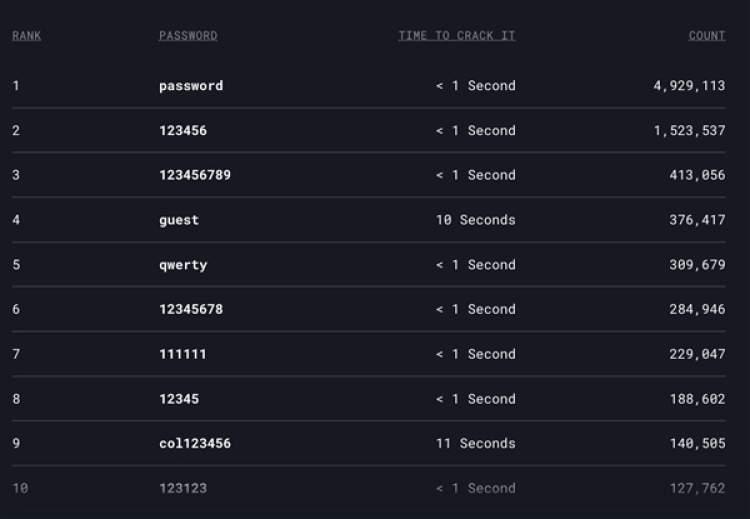Select the 'guest' password entry
This screenshot has height=519, width=750.
(x=179, y=220)
